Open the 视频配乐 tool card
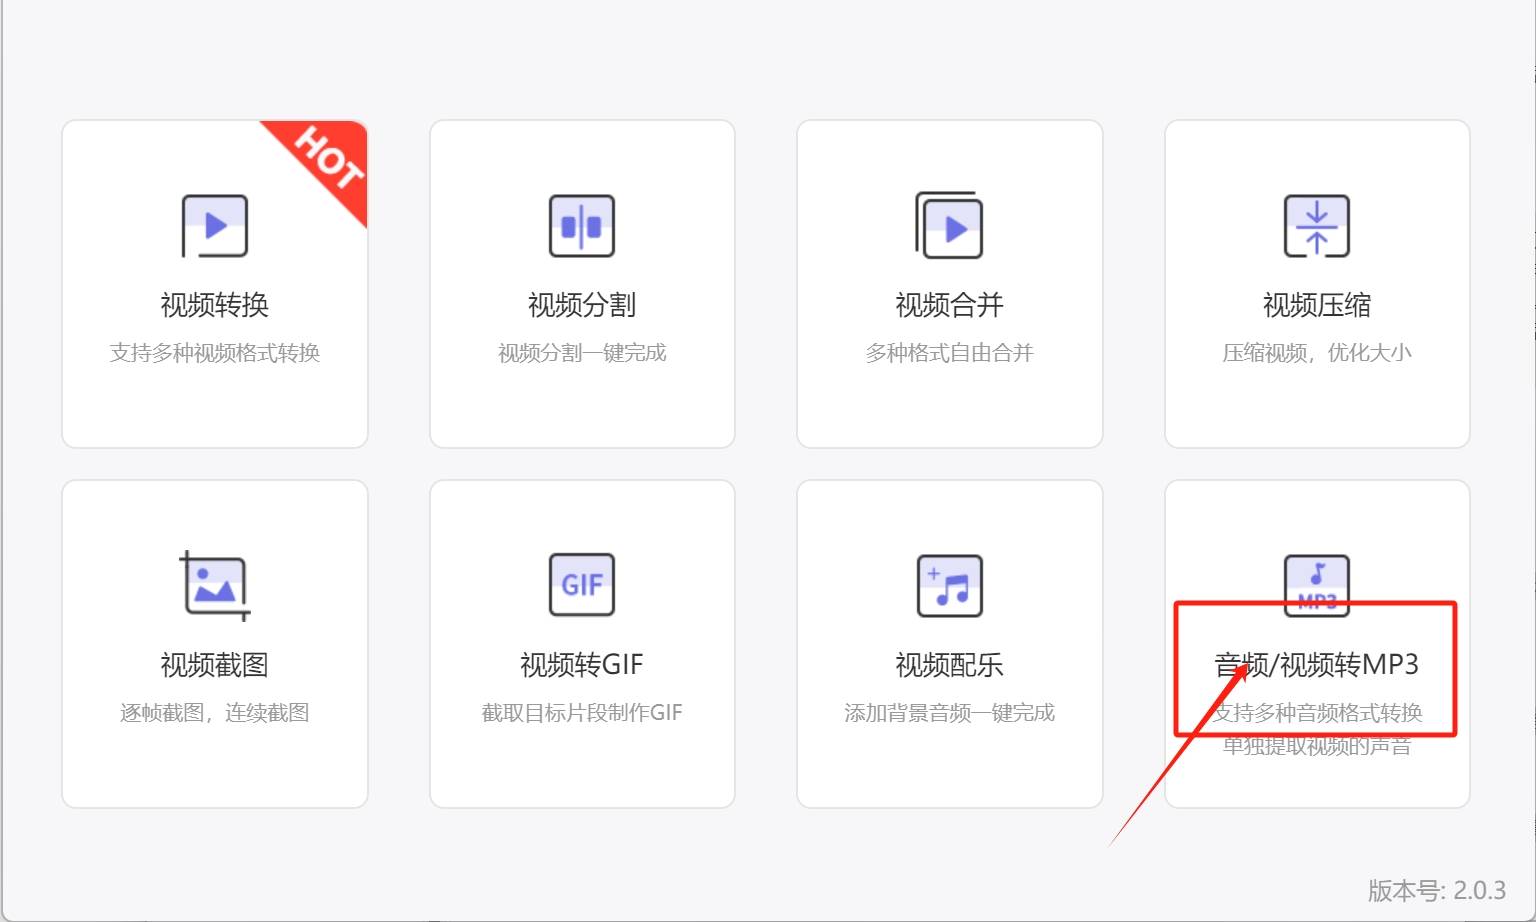Viewport: 1536px width, 922px height. pos(949,644)
